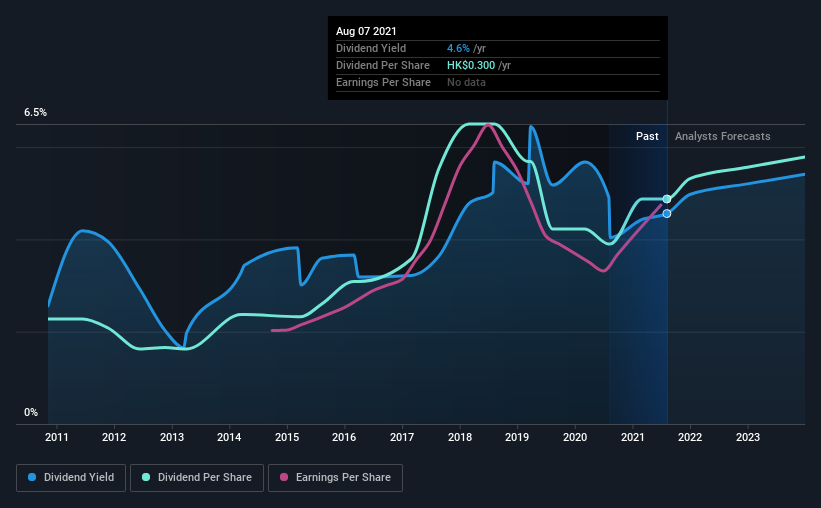Viewport: 821px width, 508px height.
Task: Click the 2012 x-axis label
Action: 114,437
